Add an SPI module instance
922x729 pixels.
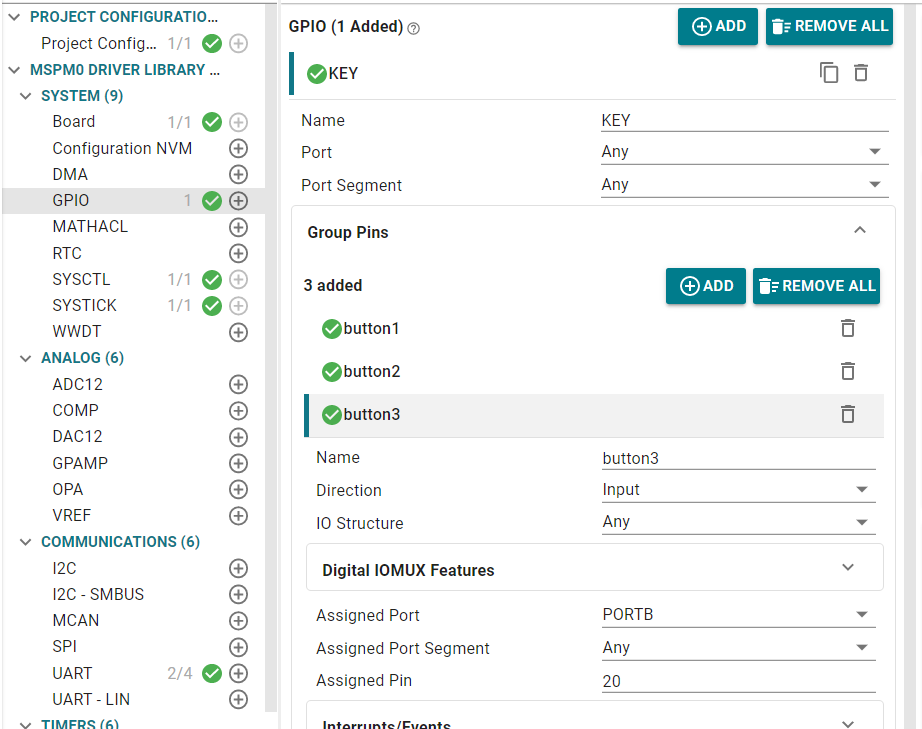point(238,647)
